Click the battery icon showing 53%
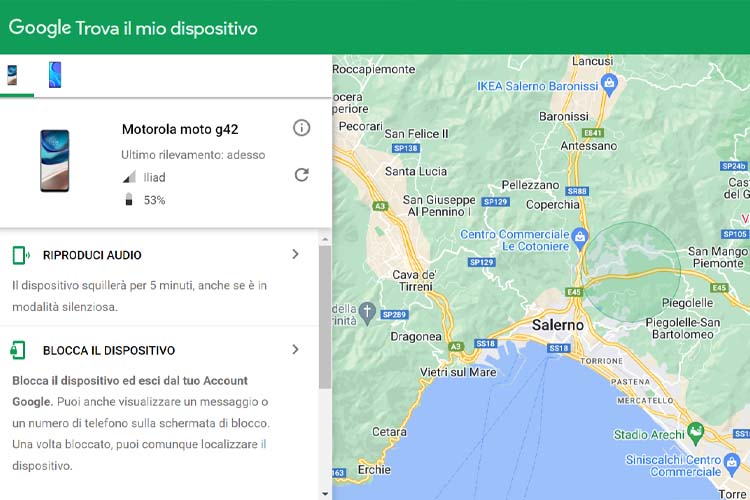 coord(129,200)
